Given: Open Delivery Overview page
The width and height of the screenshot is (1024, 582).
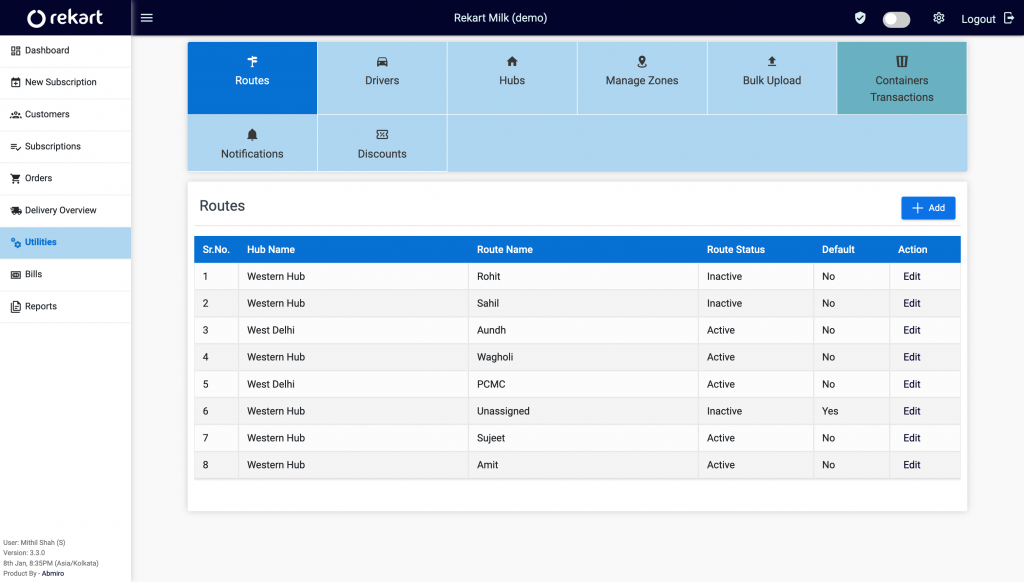Looking at the screenshot, I should pyautogui.click(x=65, y=210).
